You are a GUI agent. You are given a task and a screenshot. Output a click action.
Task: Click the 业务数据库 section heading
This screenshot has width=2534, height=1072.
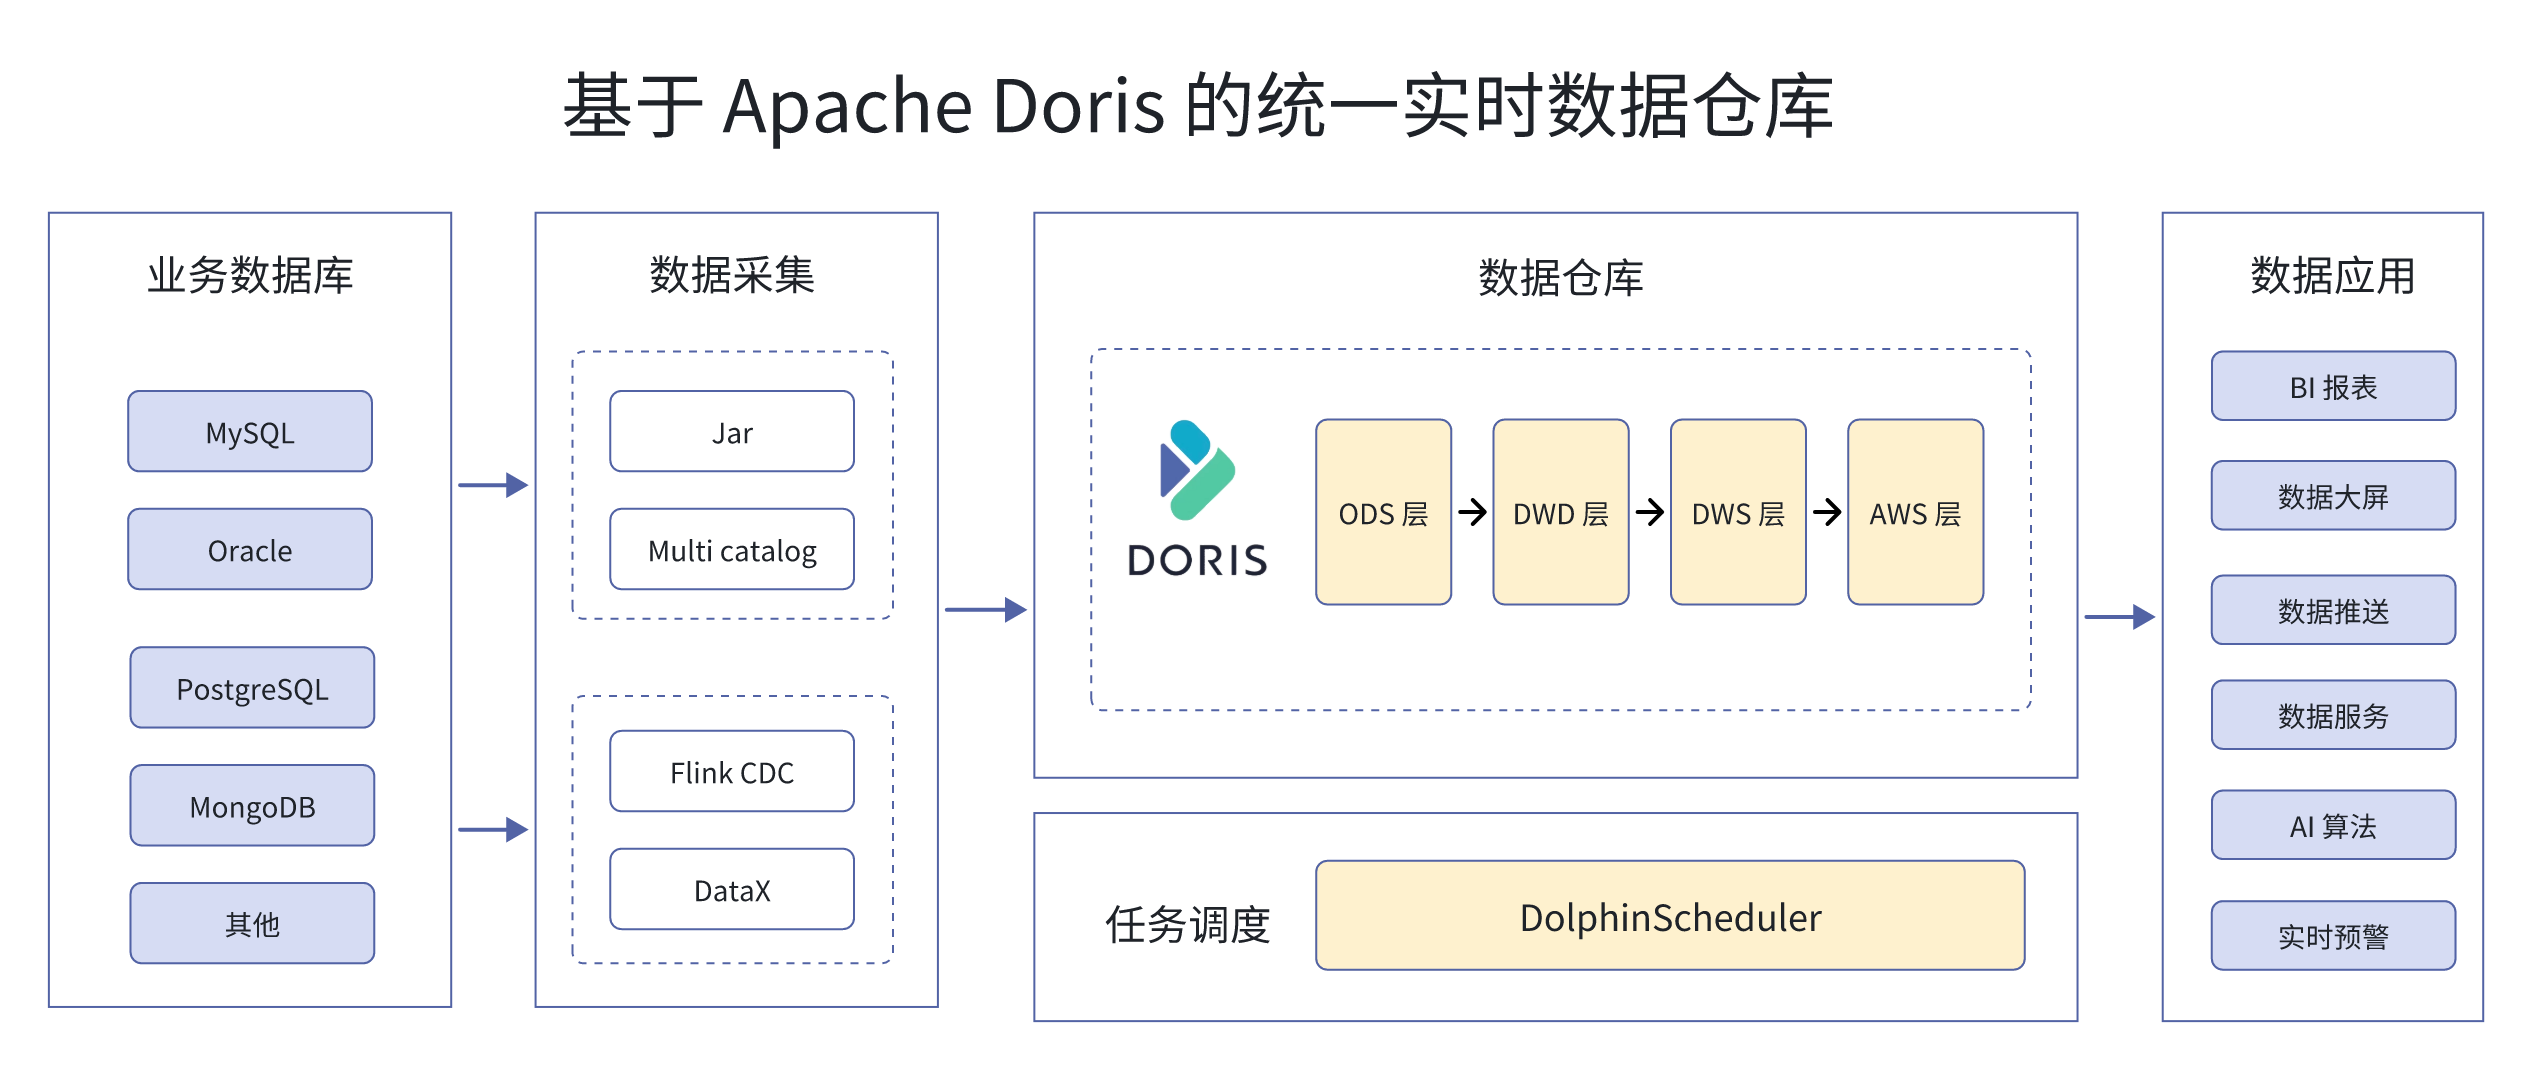pyautogui.click(x=250, y=275)
